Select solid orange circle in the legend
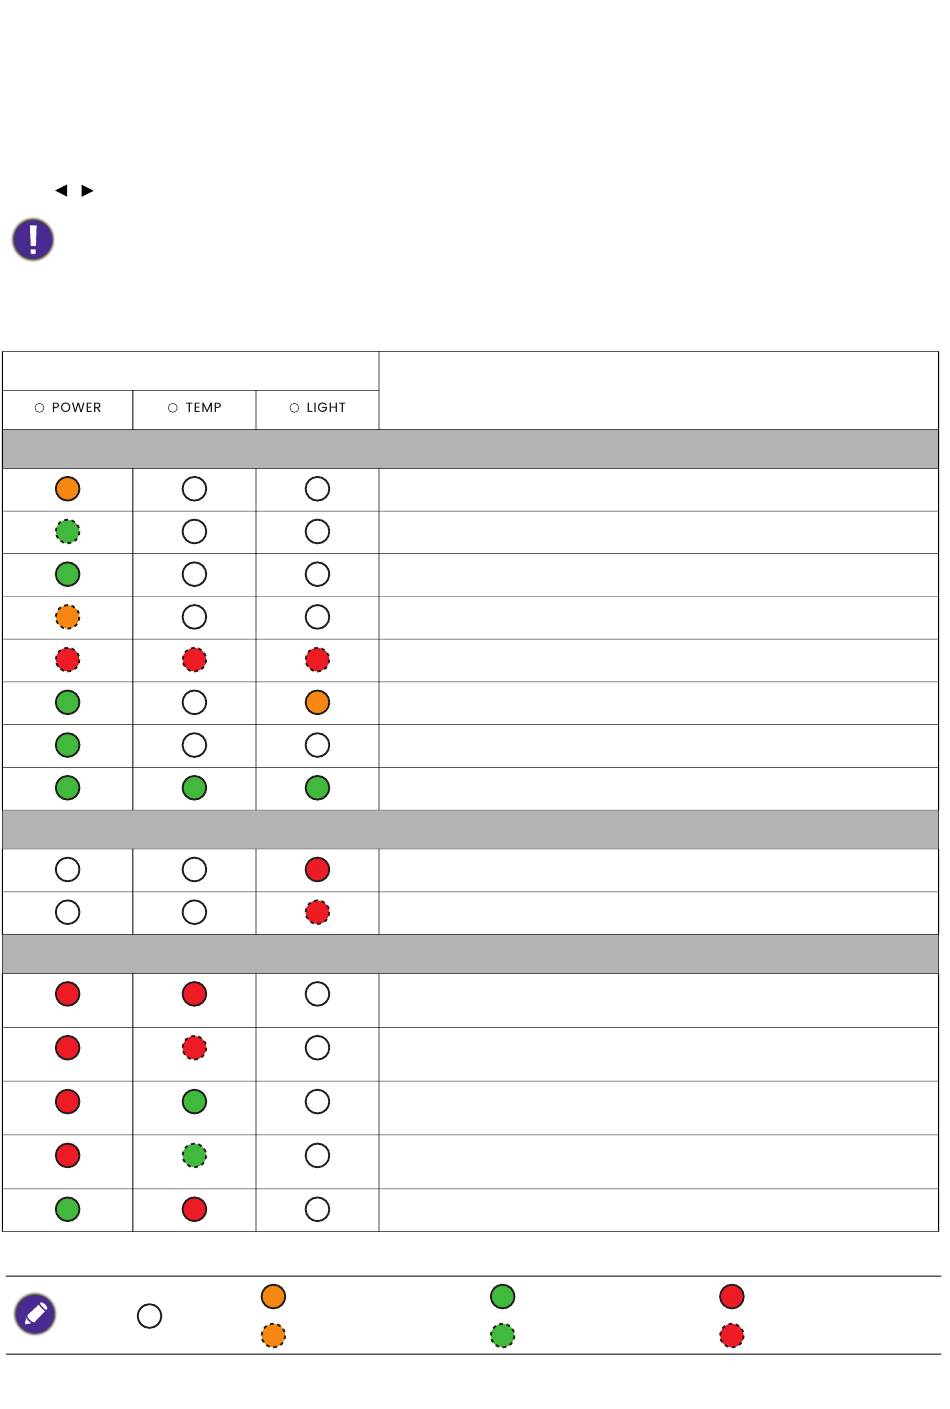This screenshot has width=950, height=1409. (x=273, y=1296)
